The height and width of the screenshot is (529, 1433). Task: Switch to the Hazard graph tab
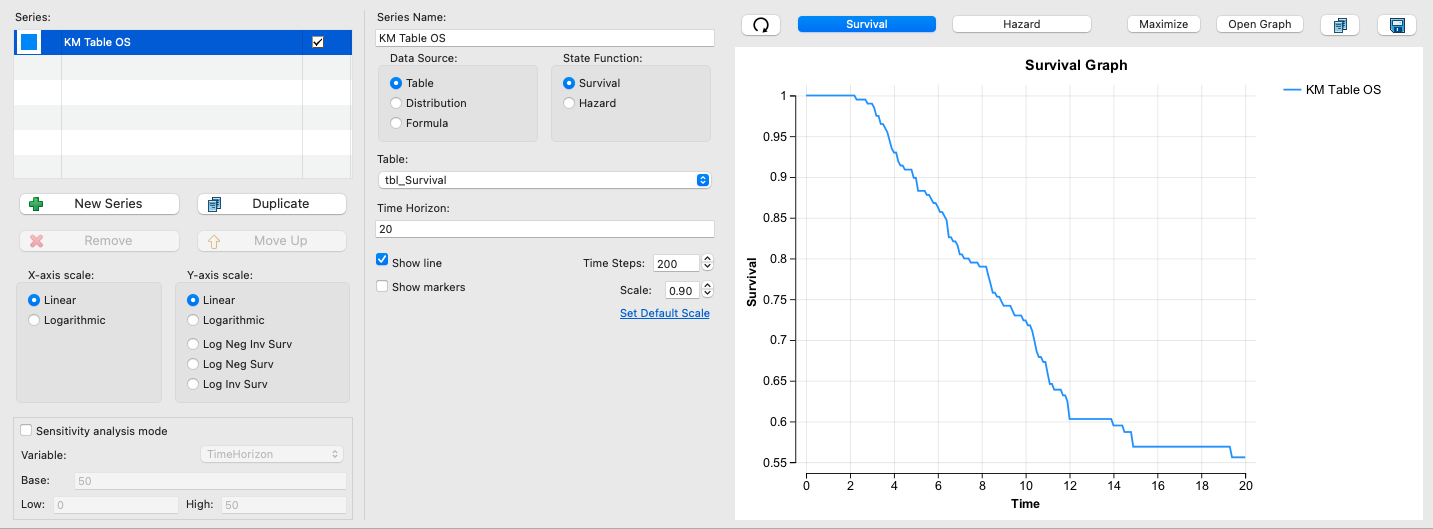pyautogui.click(x=1021, y=24)
